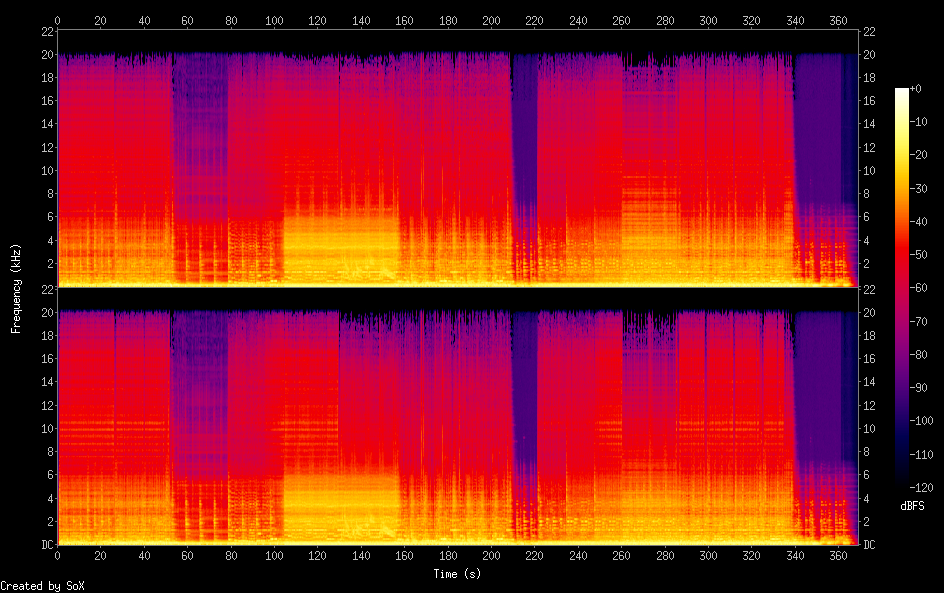Click the 100 tick on the top time axis
This screenshot has height=593, width=944.
[274, 20]
